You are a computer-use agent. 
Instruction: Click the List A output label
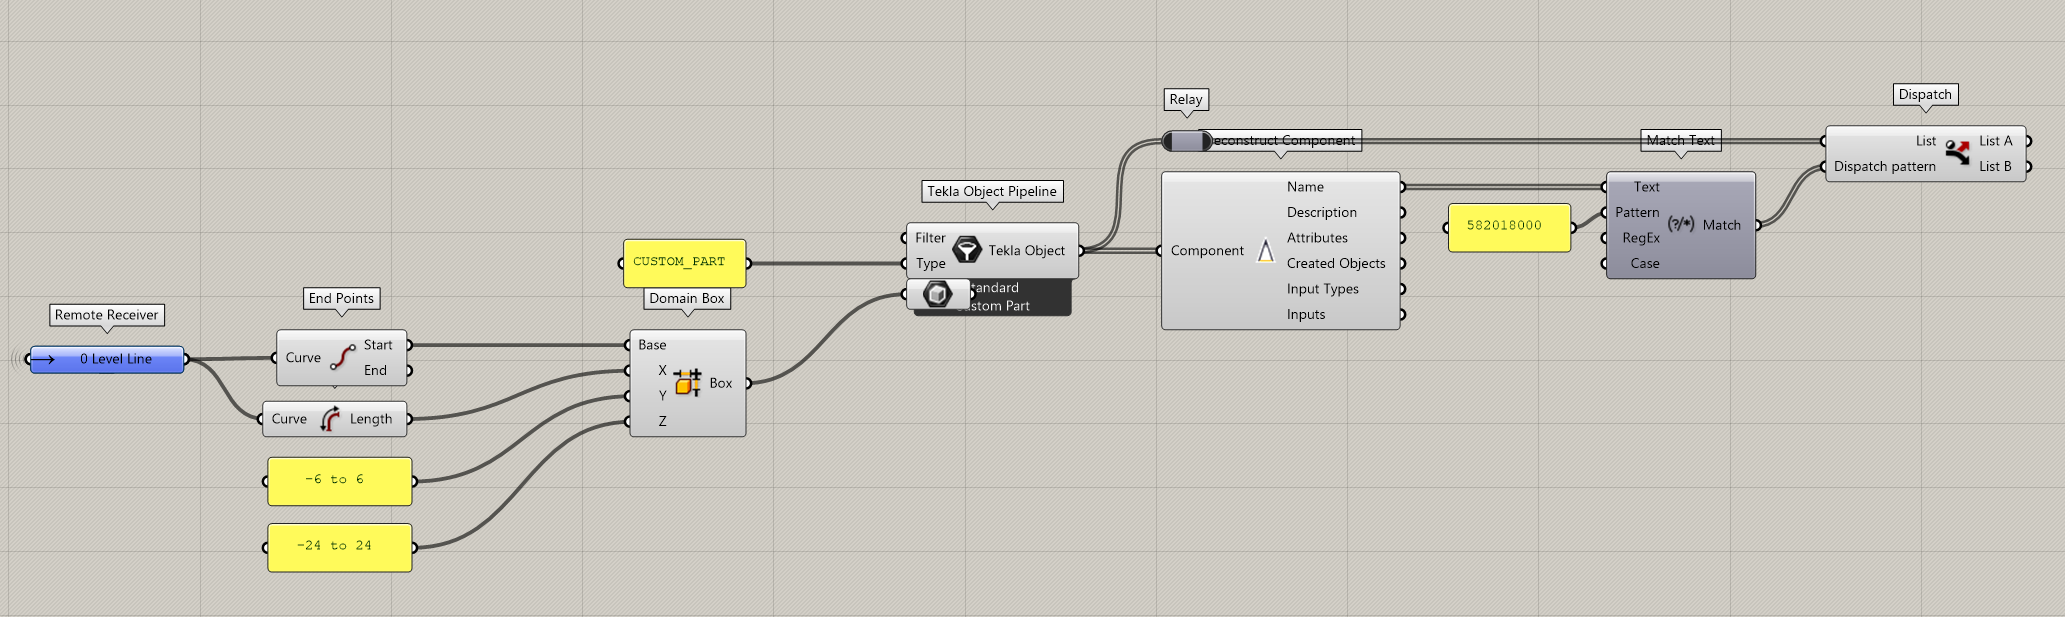[x=1996, y=141]
